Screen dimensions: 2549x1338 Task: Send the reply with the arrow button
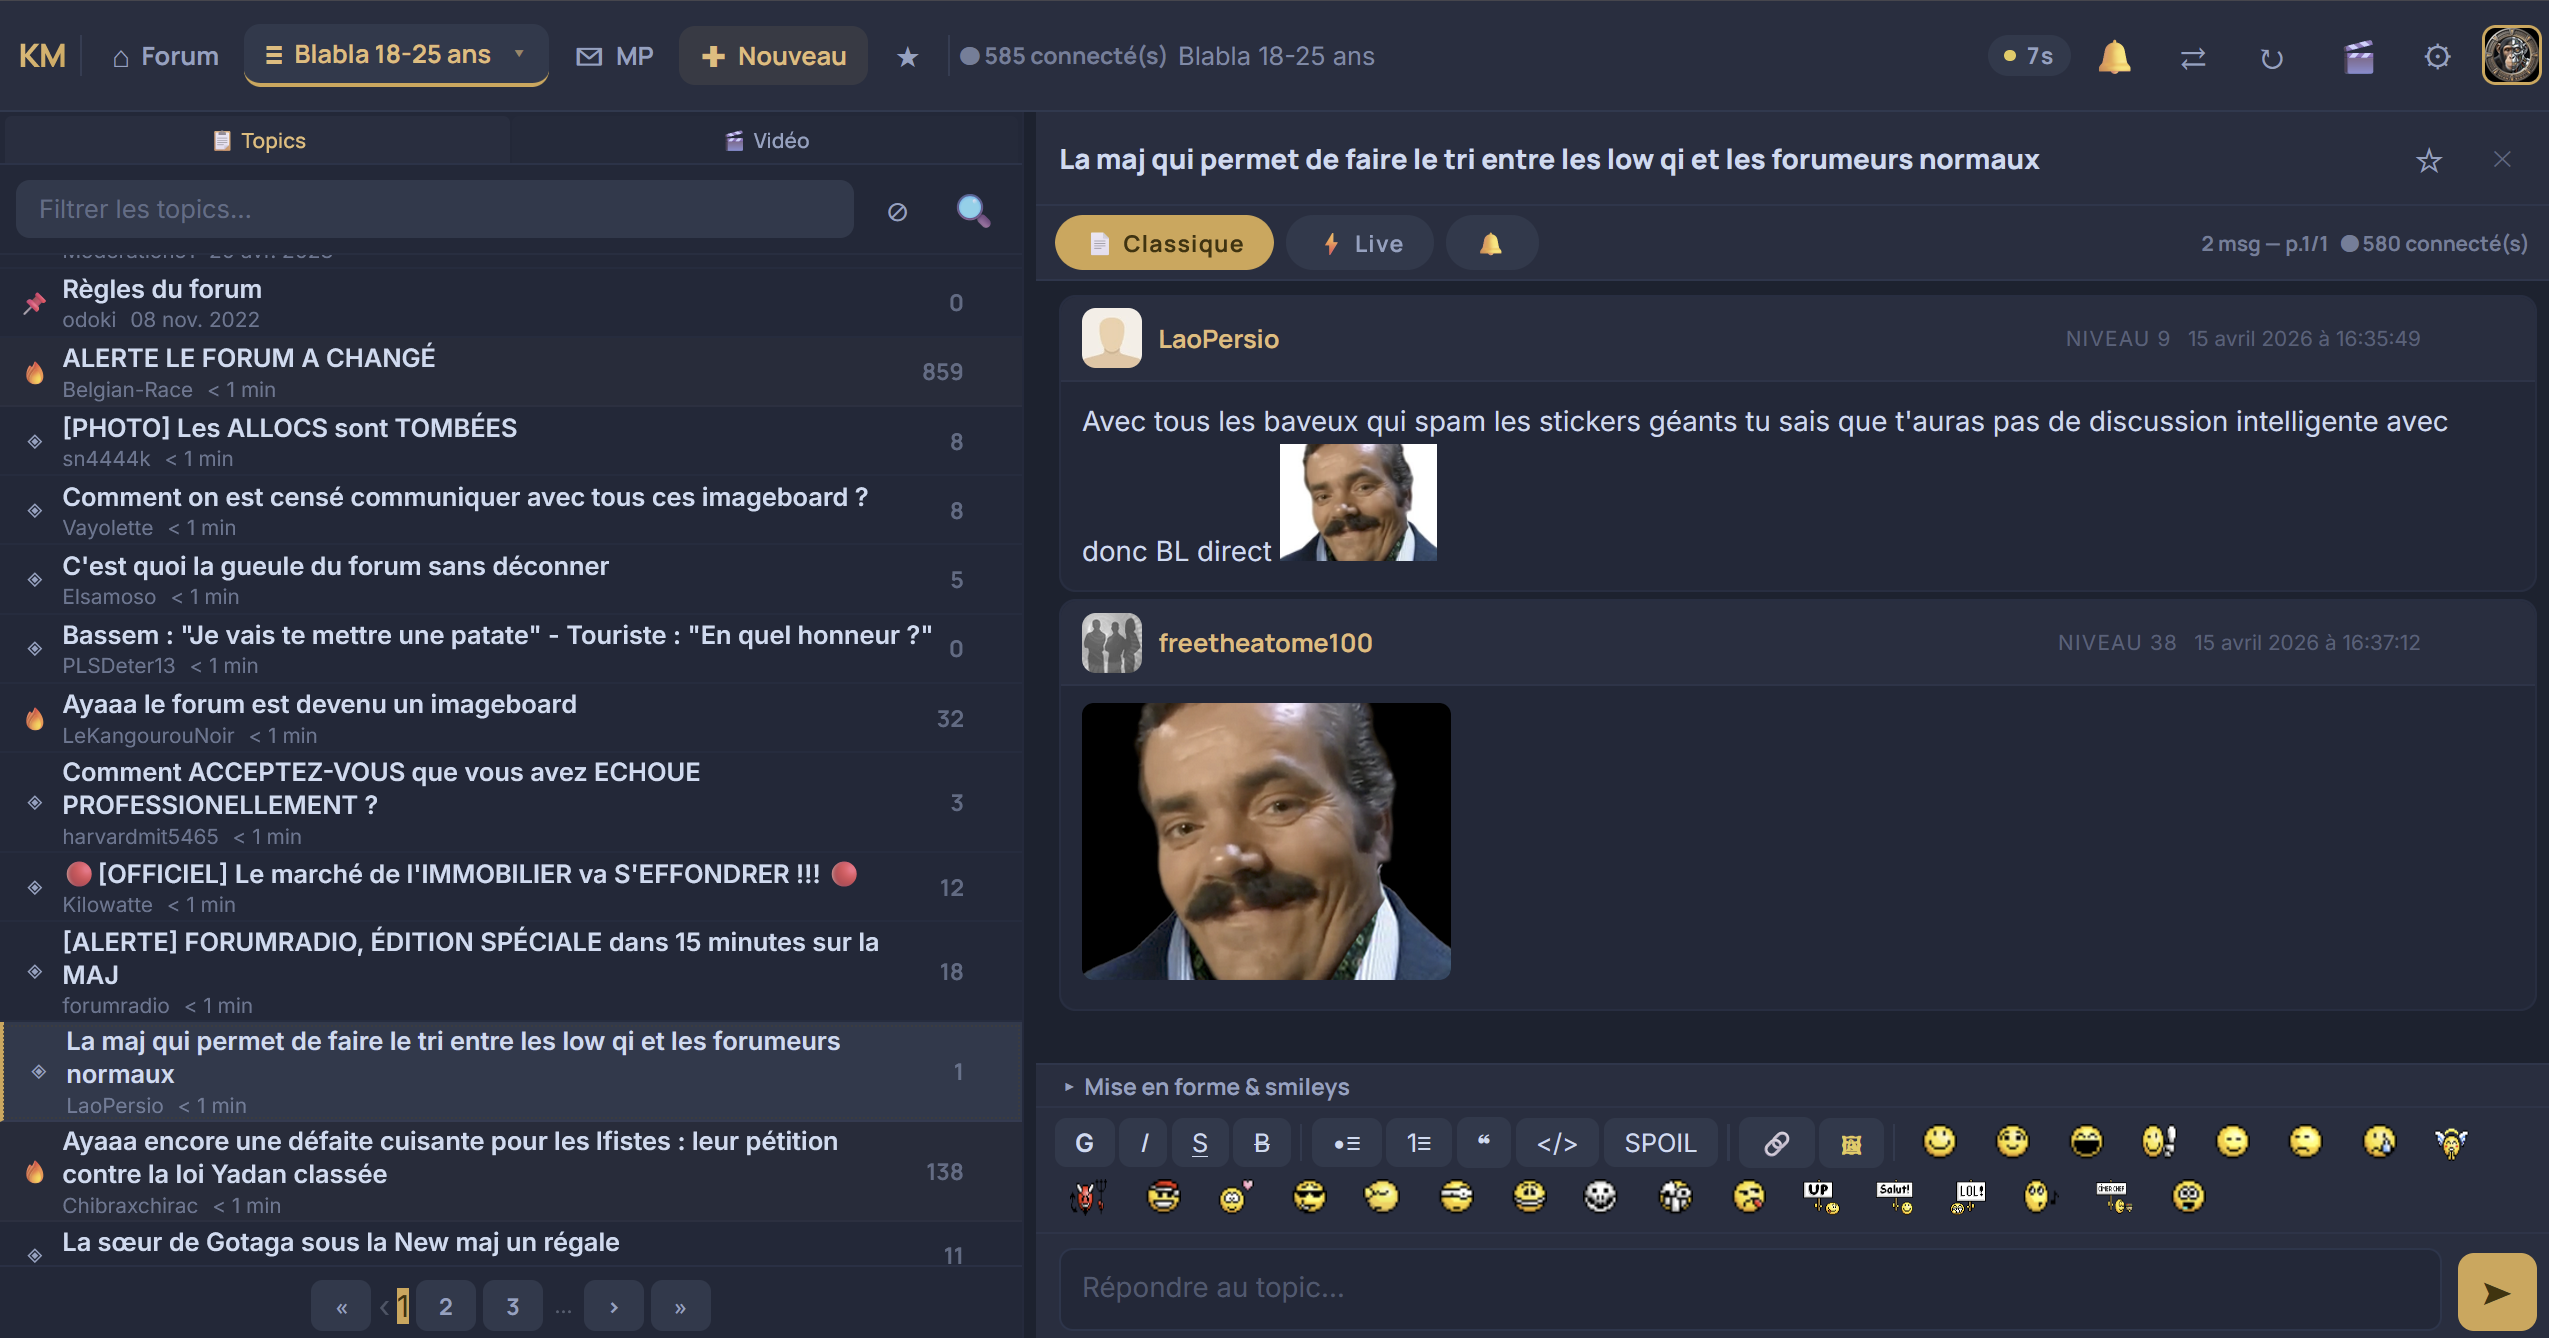[2496, 1292]
